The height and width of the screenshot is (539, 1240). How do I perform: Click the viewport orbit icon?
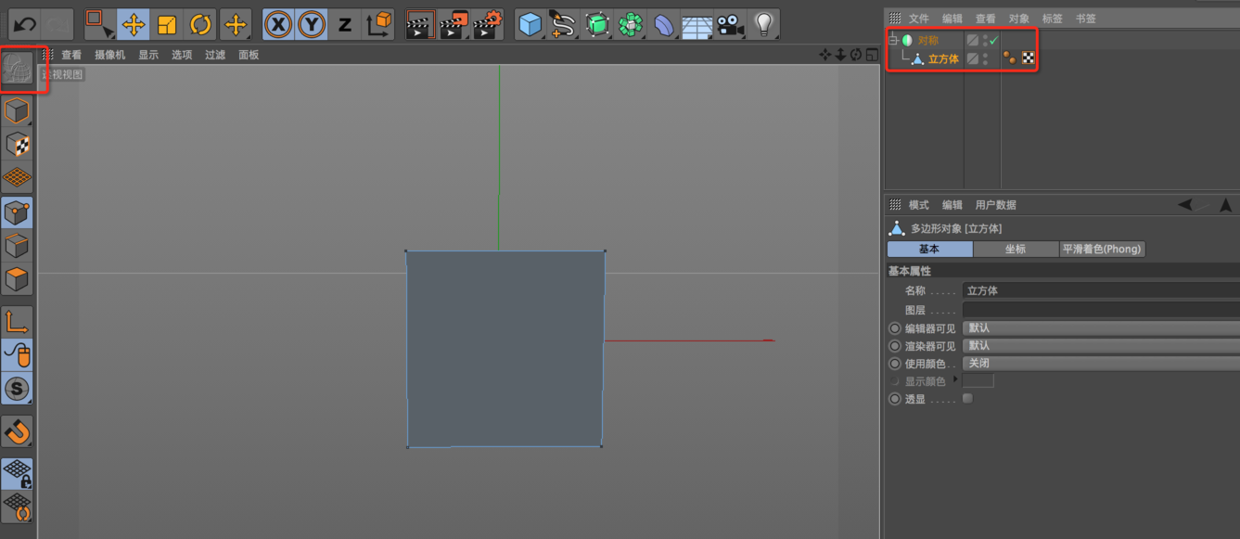[x=856, y=55]
